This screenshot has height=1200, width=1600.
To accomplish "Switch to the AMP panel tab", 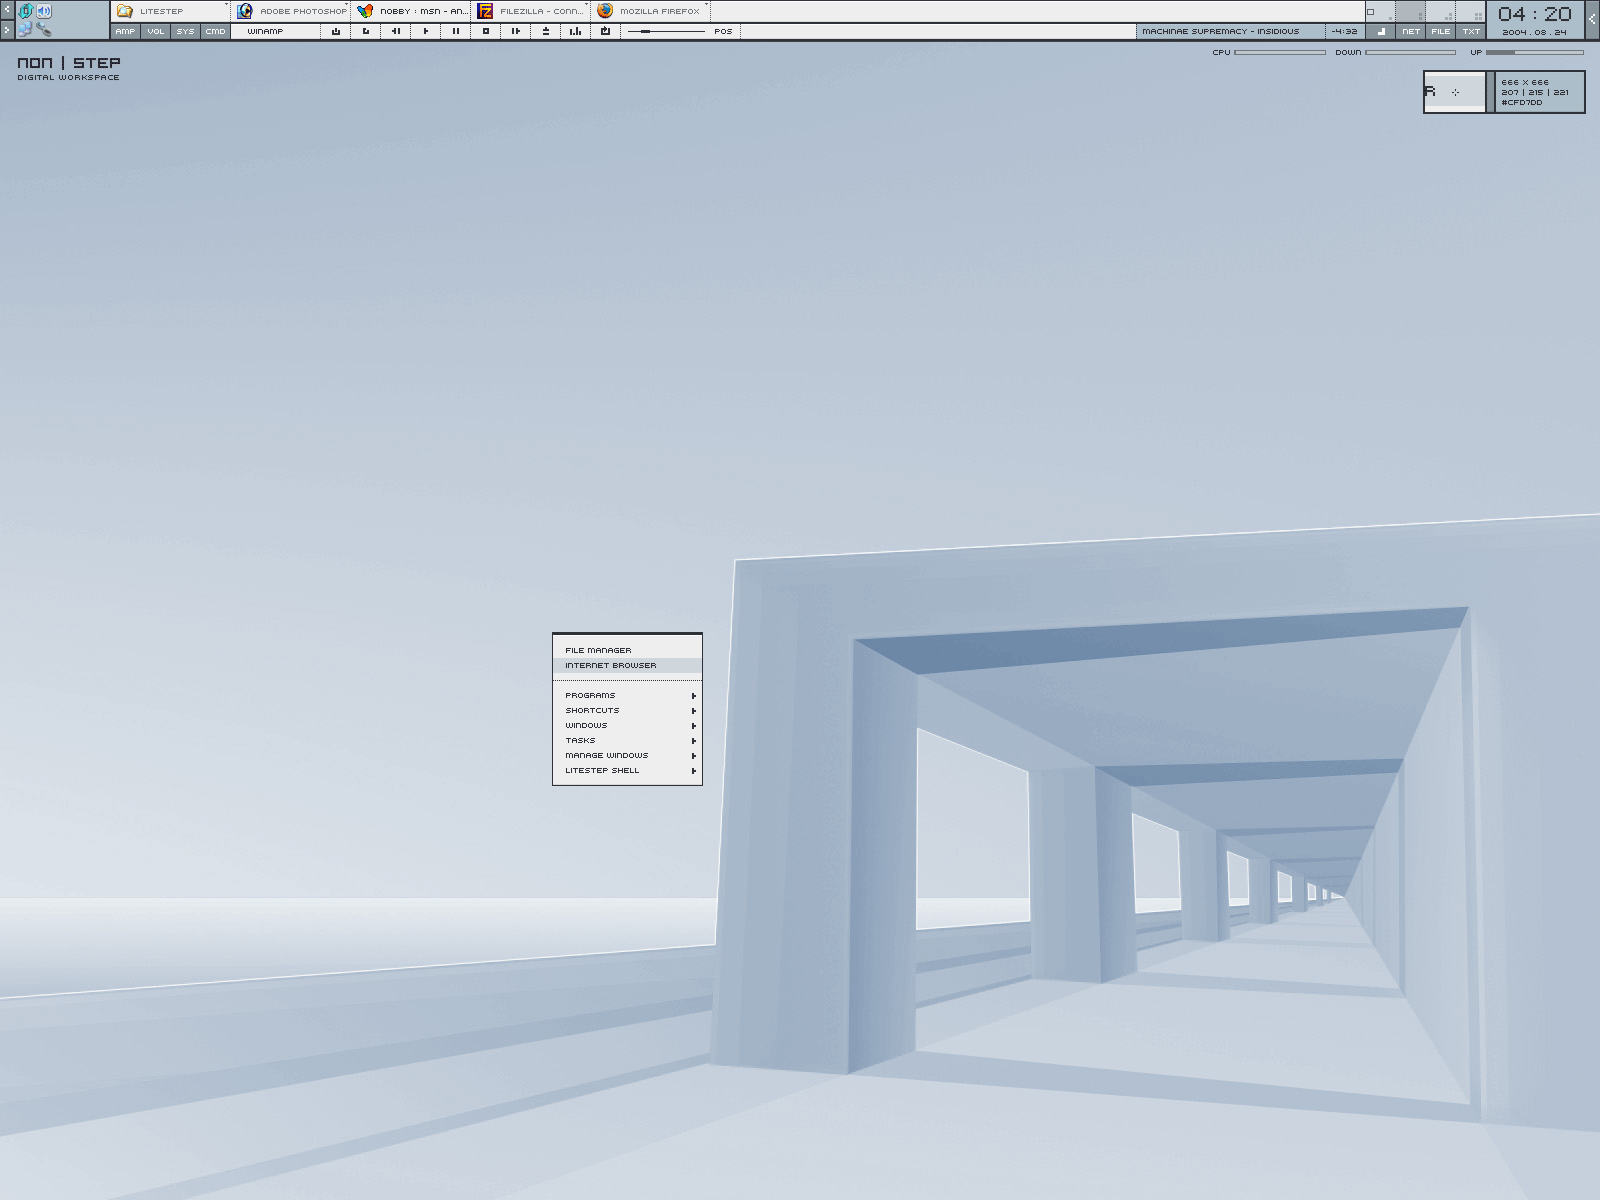I will (x=125, y=31).
